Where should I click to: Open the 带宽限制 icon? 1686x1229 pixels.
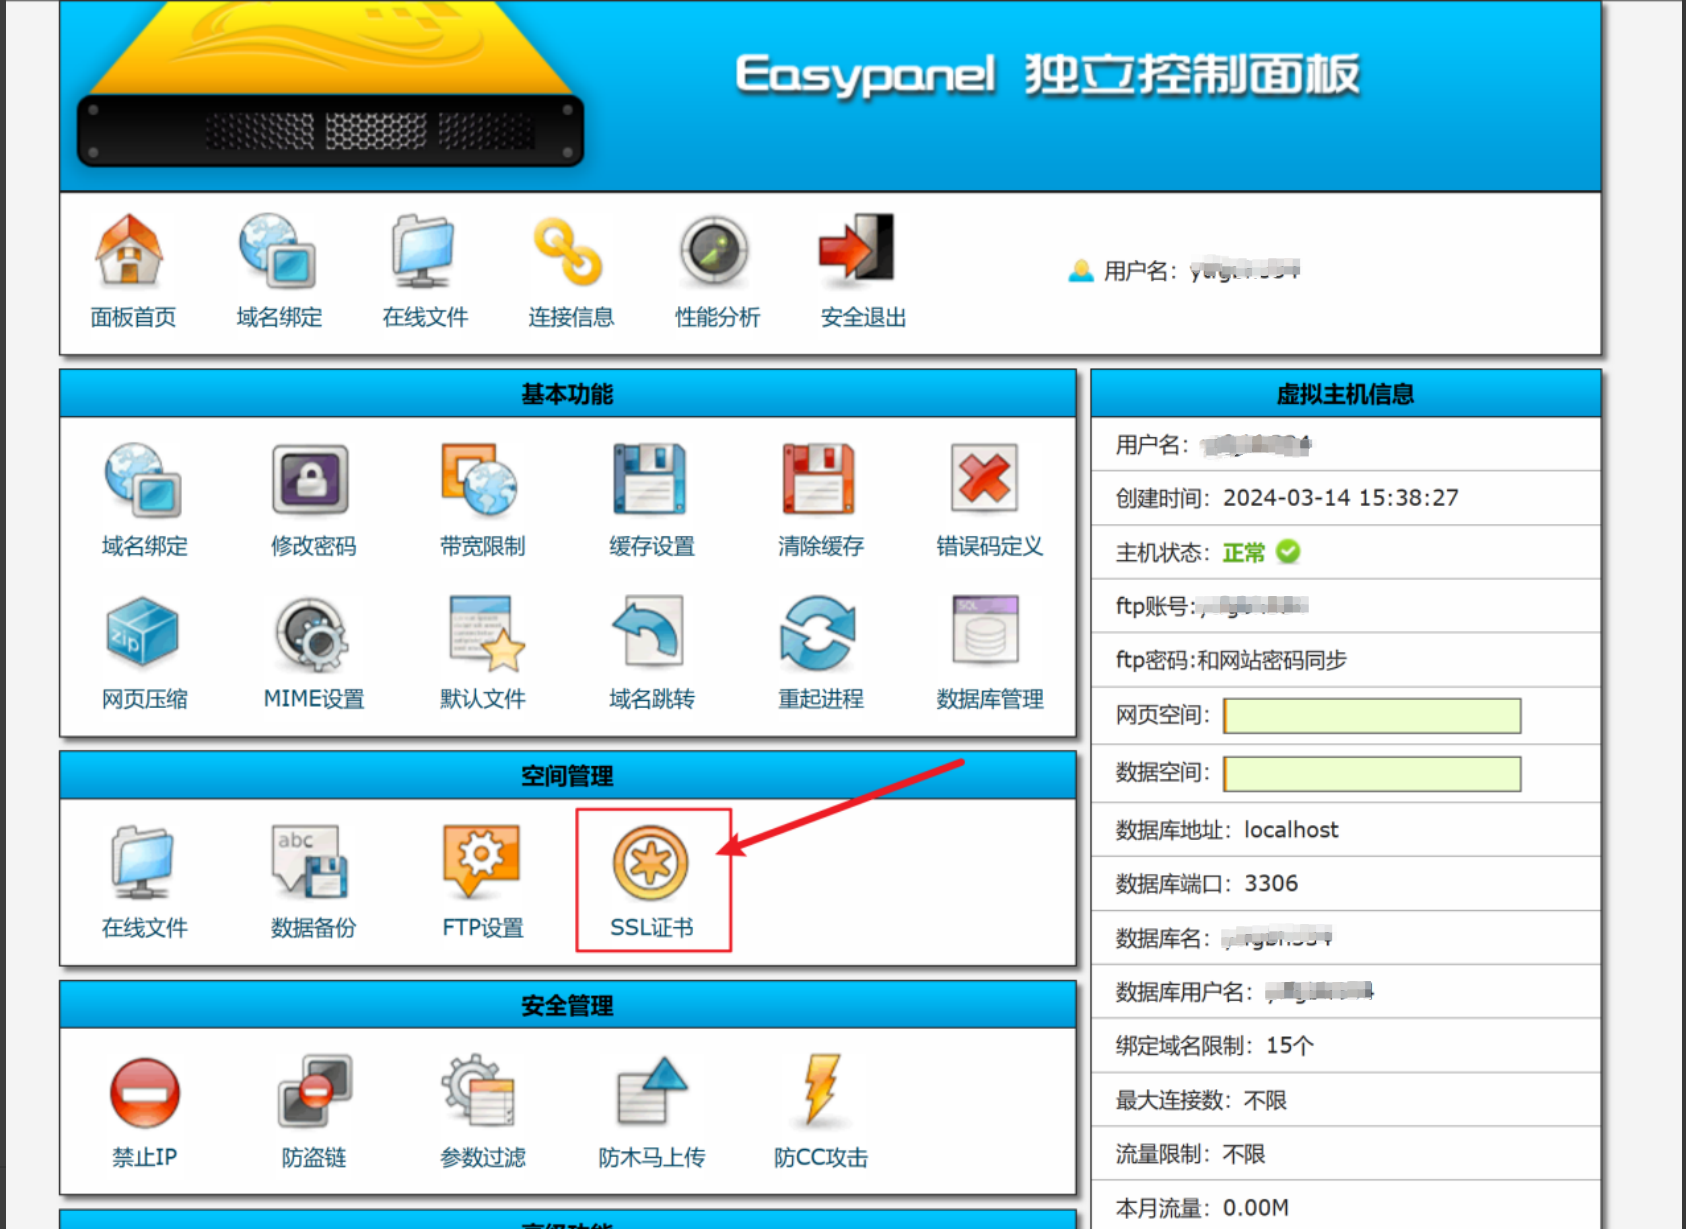pyautogui.click(x=479, y=480)
